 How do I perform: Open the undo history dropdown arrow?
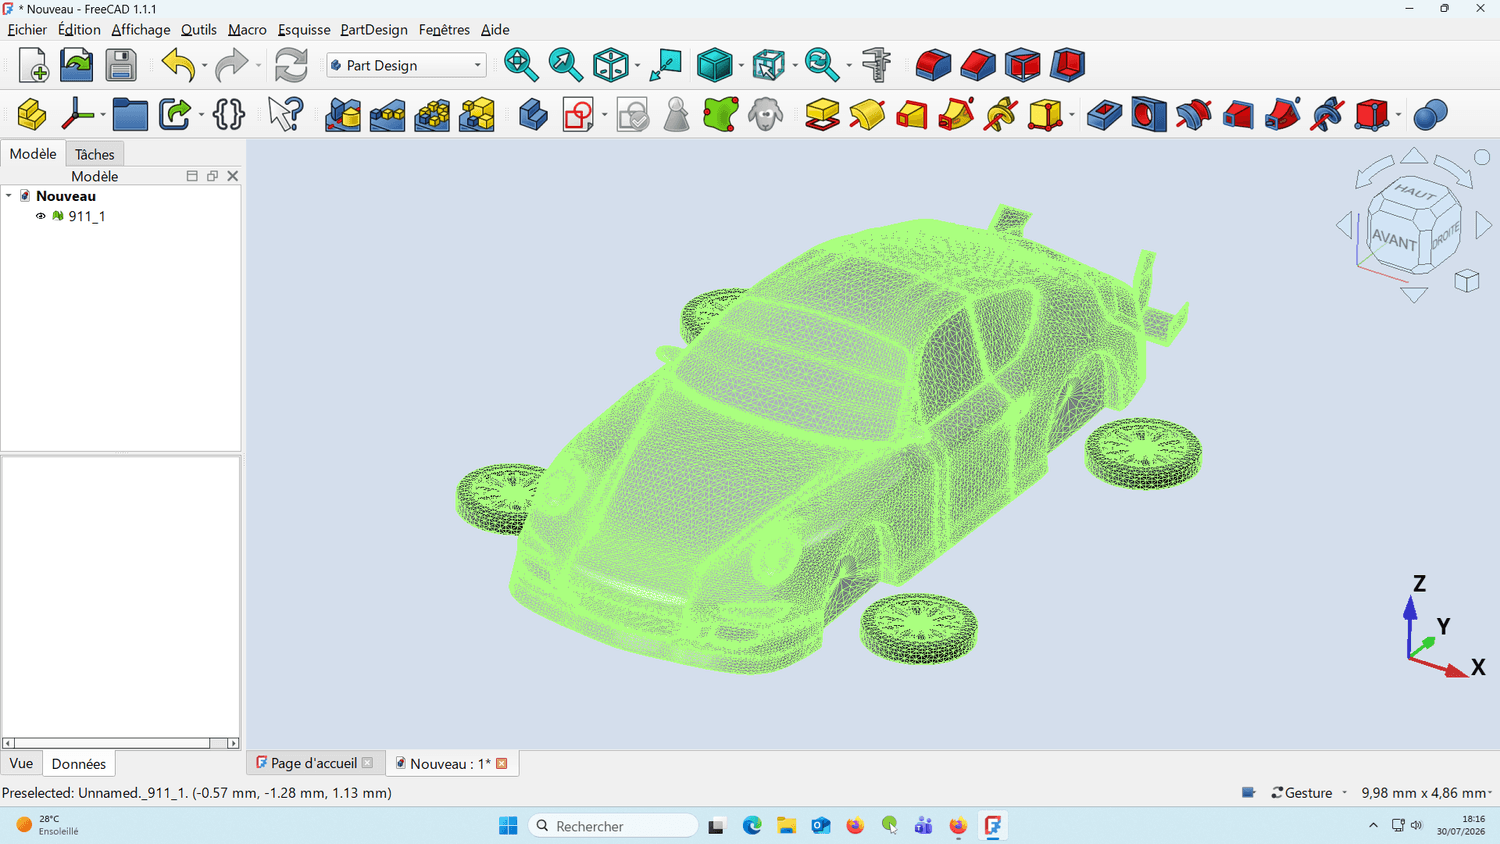point(204,66)
